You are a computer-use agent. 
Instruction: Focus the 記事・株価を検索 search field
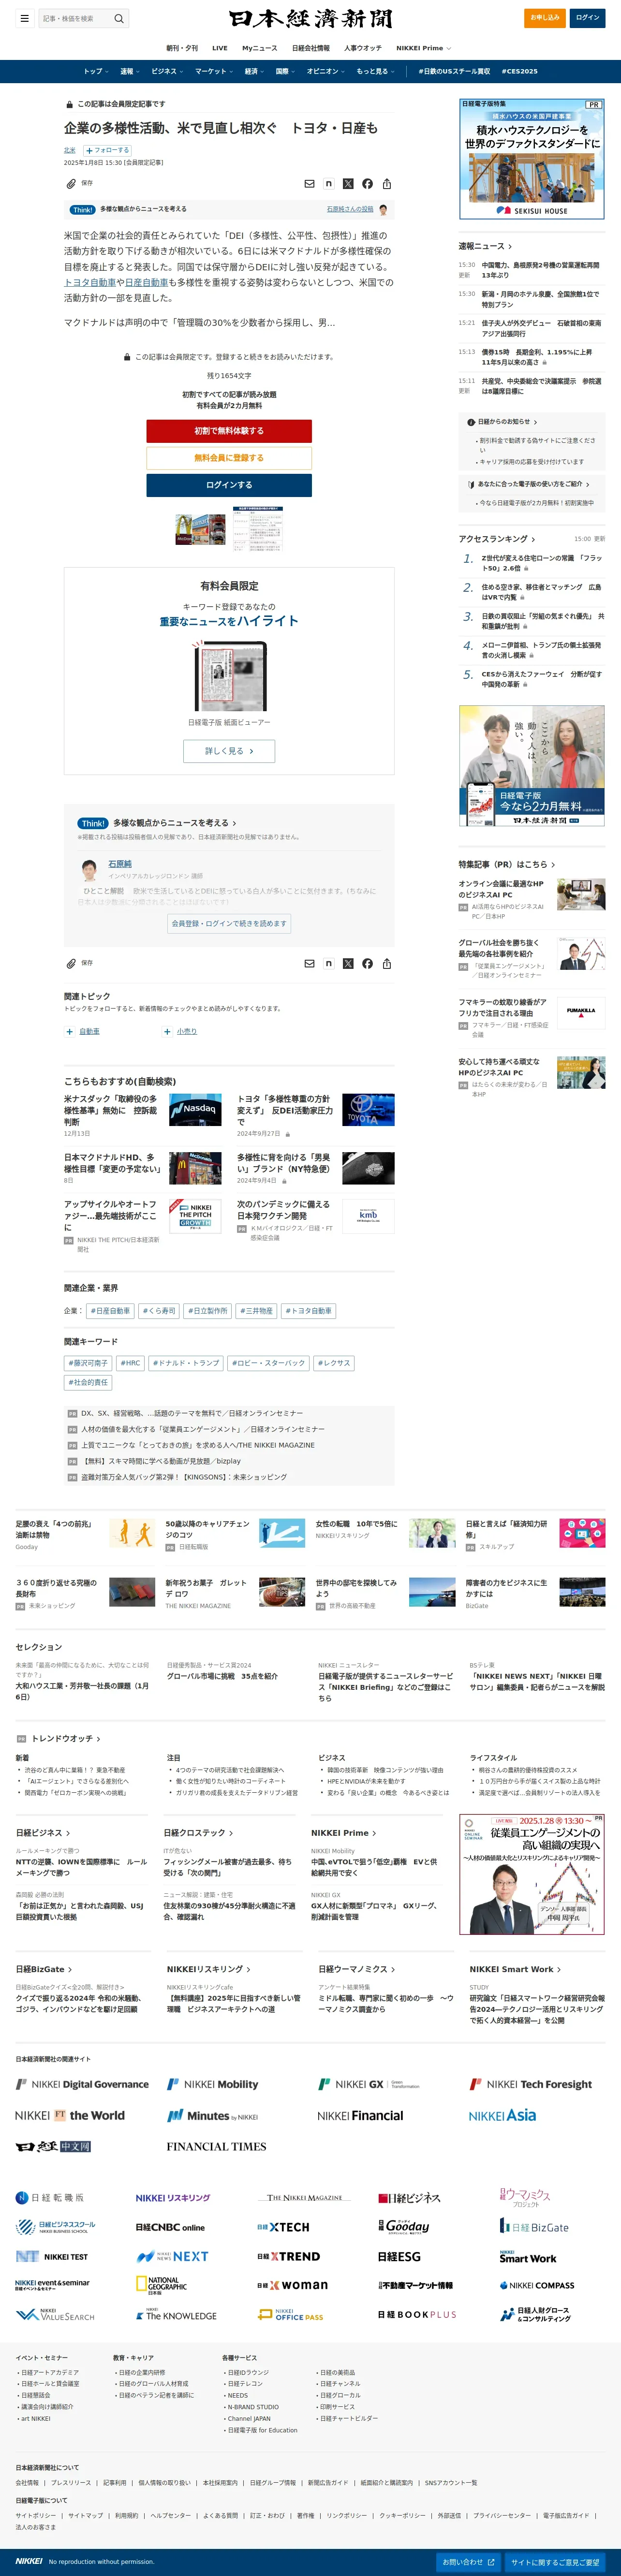click(75, 18)
